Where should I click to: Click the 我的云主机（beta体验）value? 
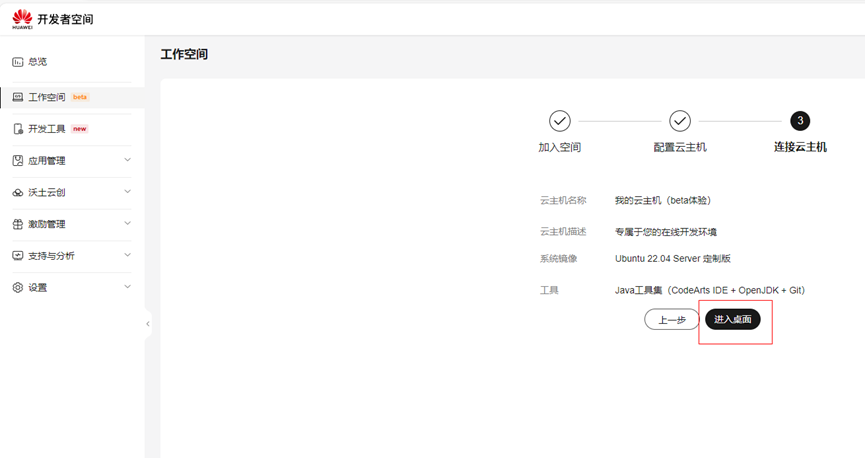[663, 200]
